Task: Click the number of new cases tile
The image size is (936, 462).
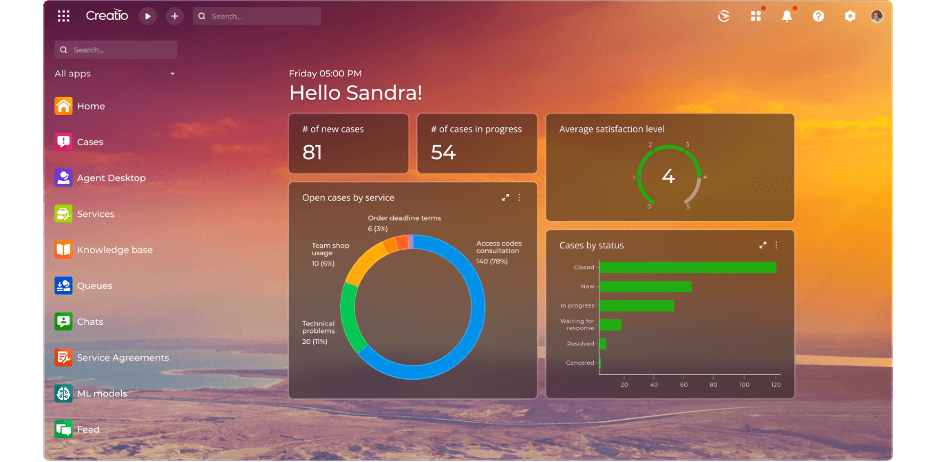Action: 349,143
